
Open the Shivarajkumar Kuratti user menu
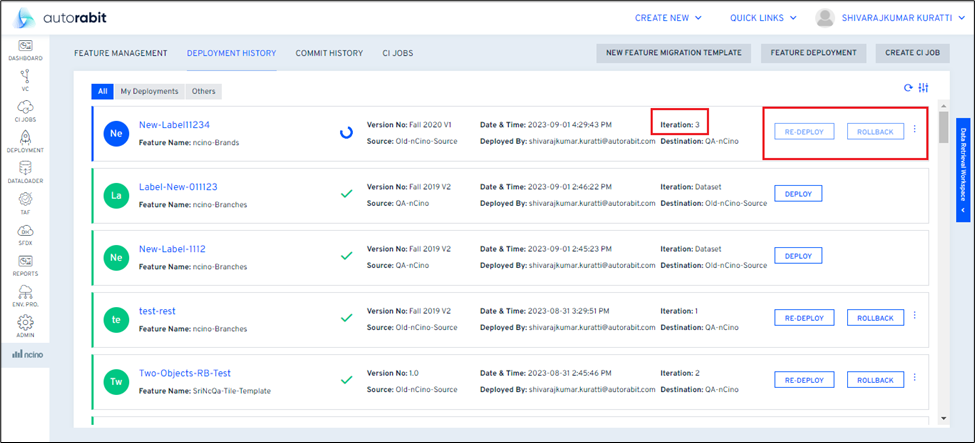[895, 17]
